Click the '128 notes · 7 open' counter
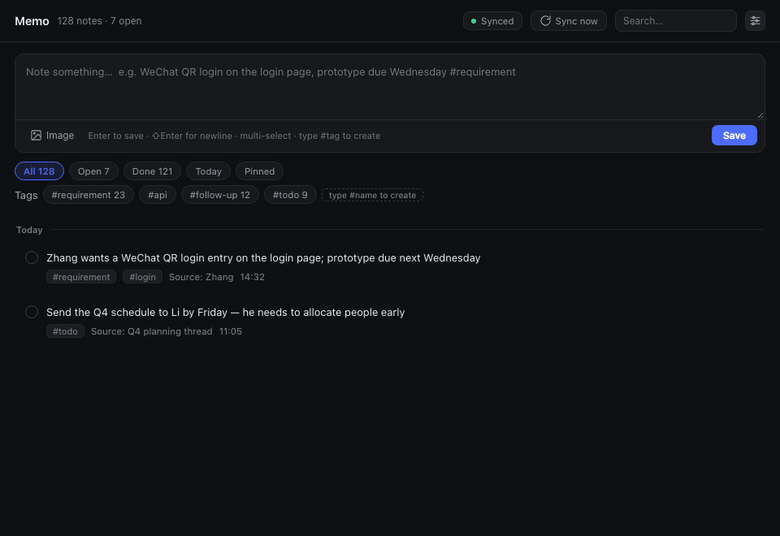The image size is (780, 536). click(99, 21)
